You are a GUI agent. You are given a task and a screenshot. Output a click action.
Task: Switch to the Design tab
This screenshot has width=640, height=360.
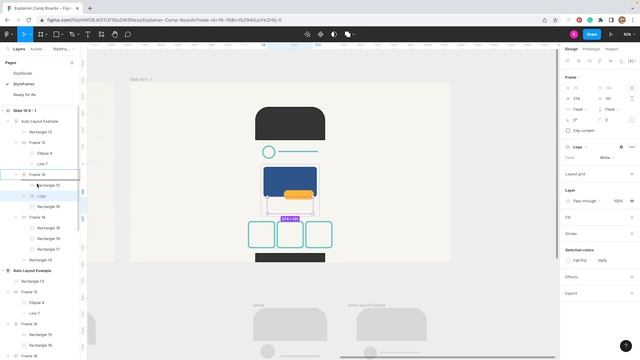(x=571, y=49)
